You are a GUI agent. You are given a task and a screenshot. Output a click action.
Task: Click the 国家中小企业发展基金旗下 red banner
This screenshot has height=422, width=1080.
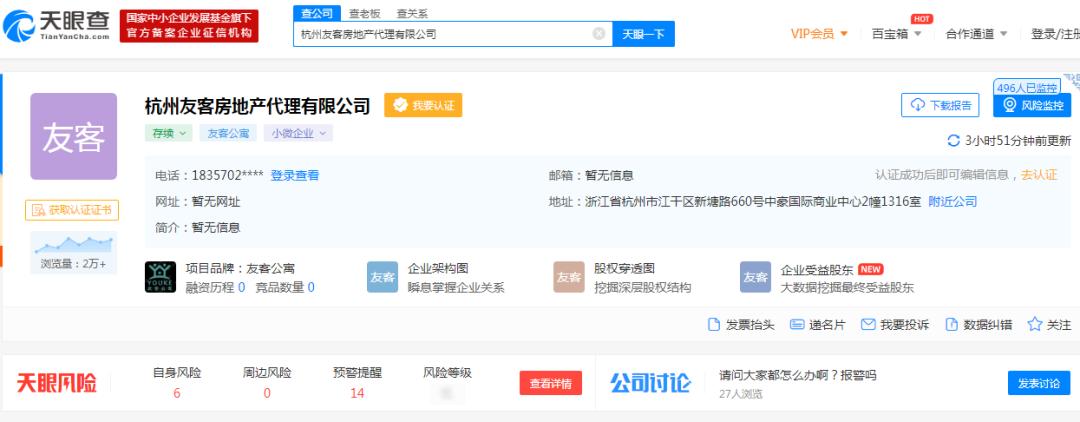tap(189, 26)
